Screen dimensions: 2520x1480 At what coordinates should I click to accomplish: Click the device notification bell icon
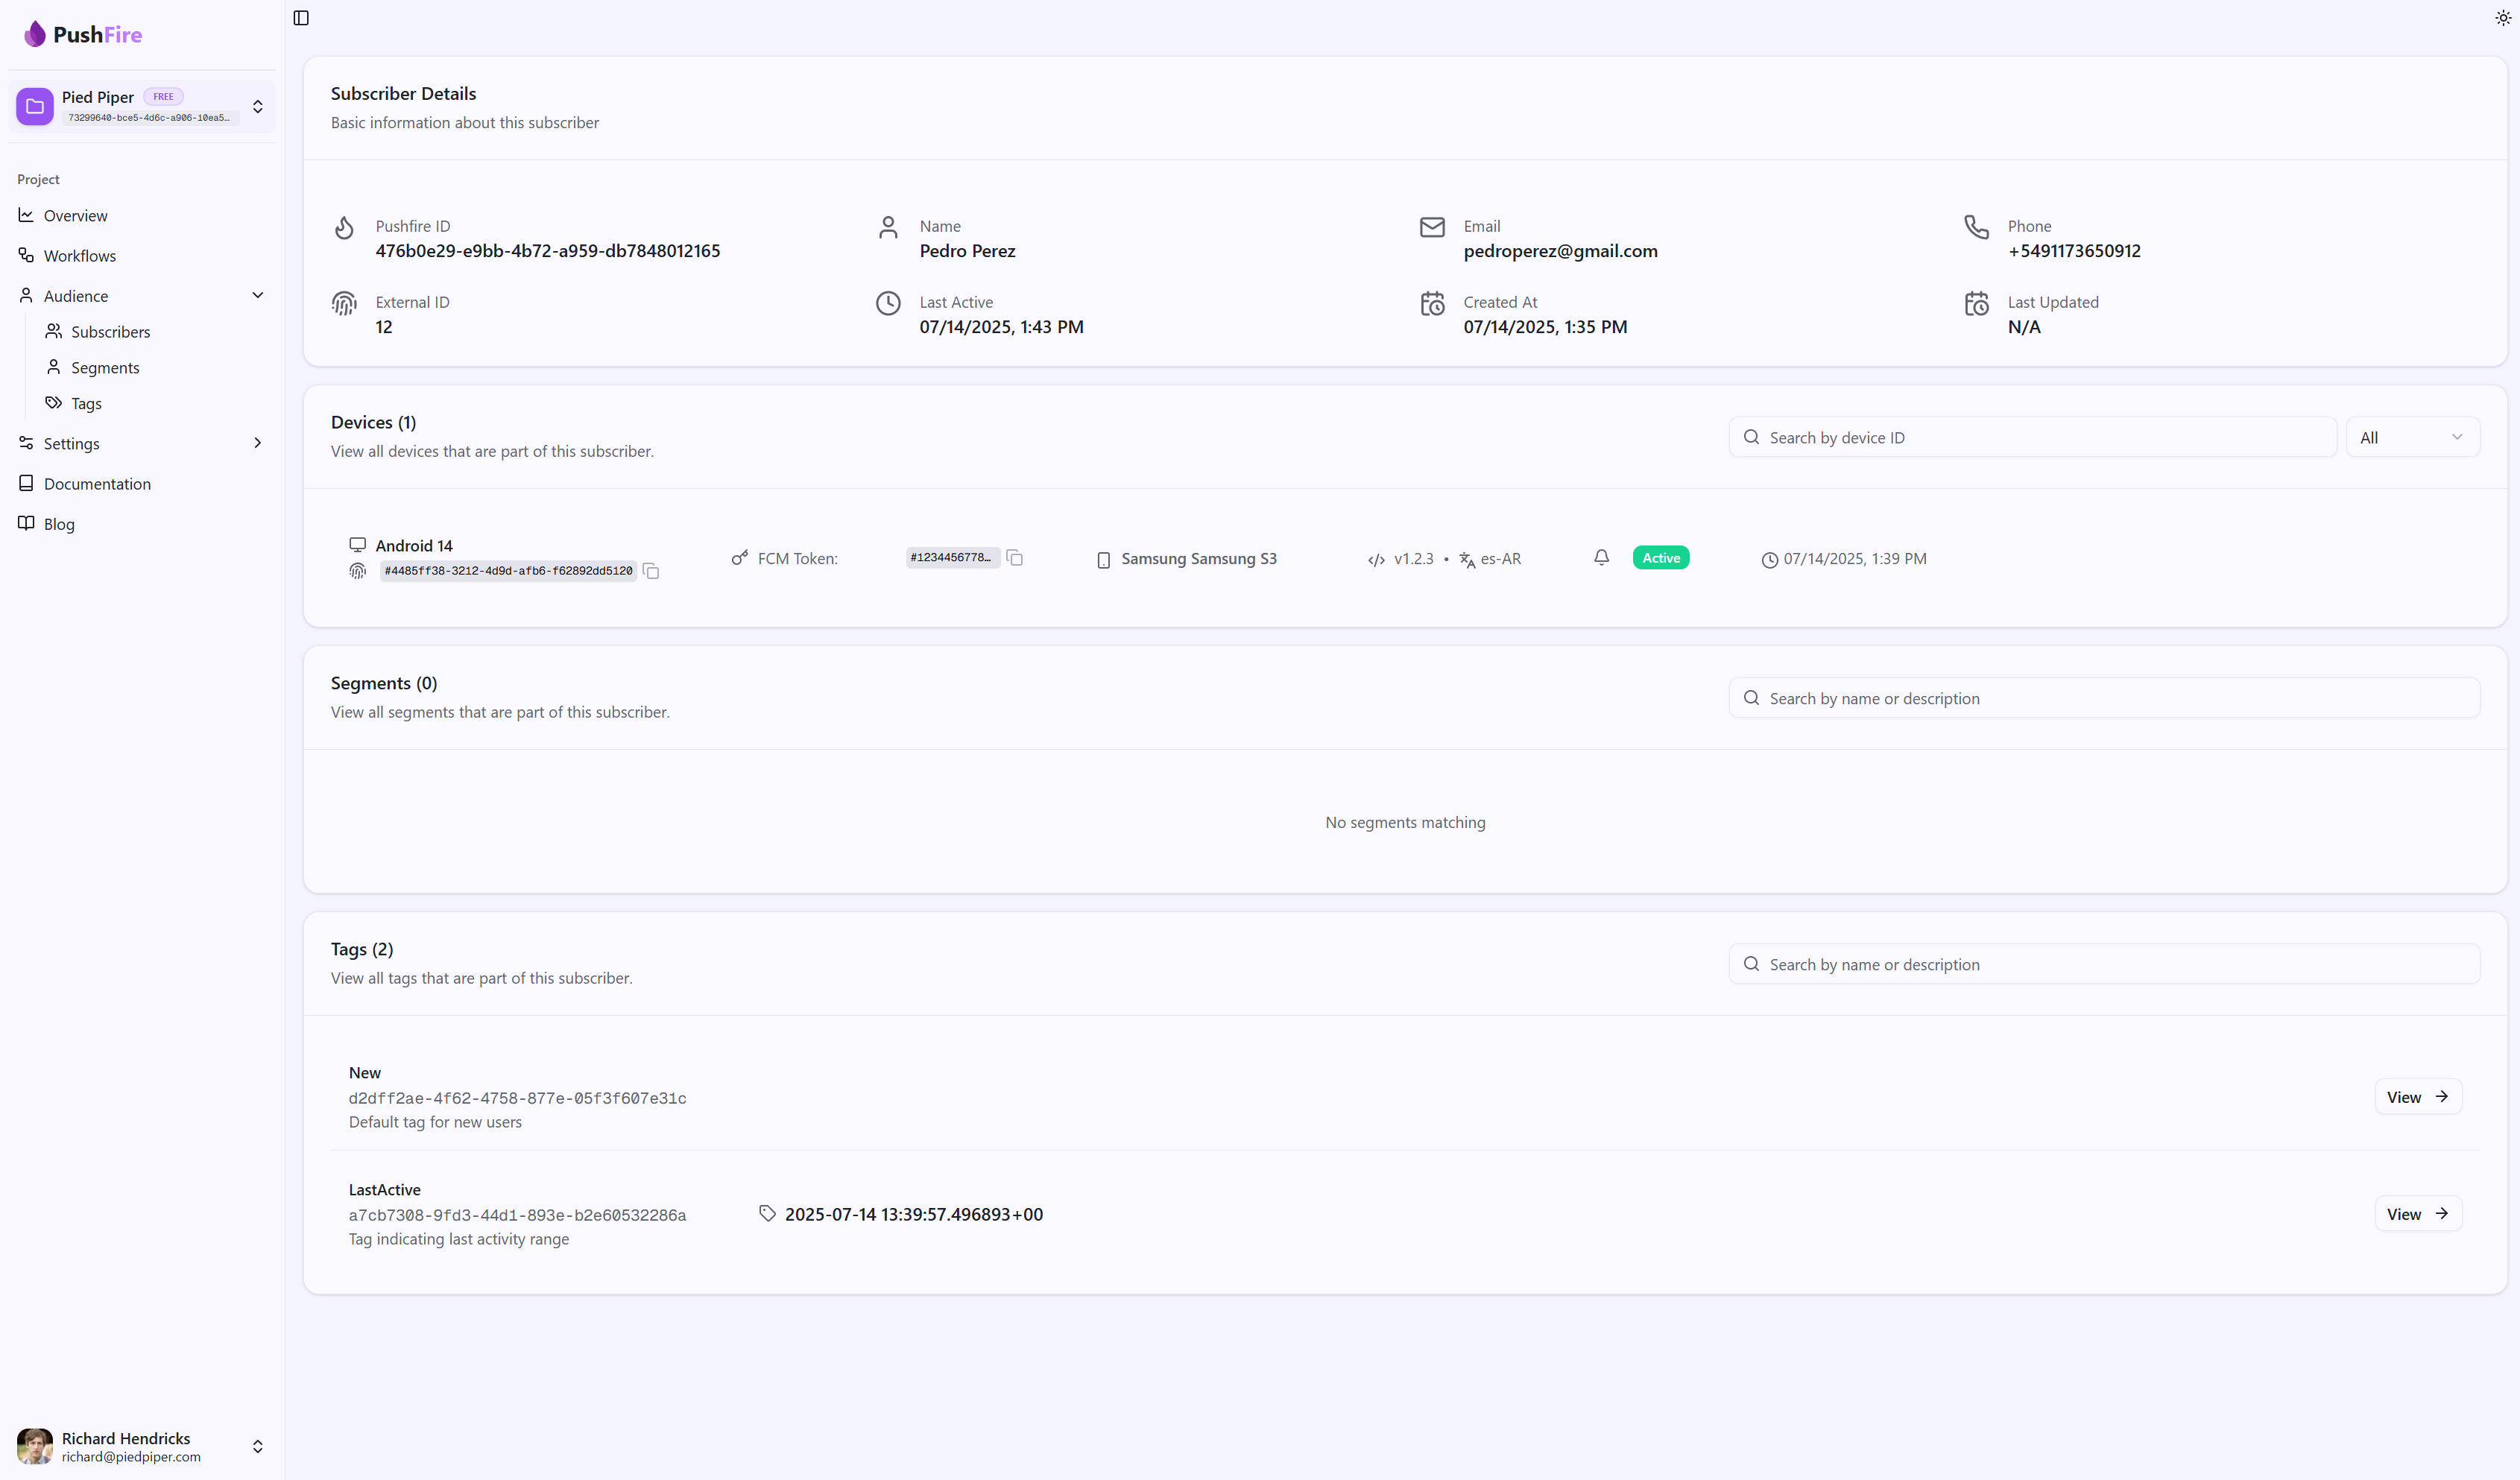pos(1601,558)
